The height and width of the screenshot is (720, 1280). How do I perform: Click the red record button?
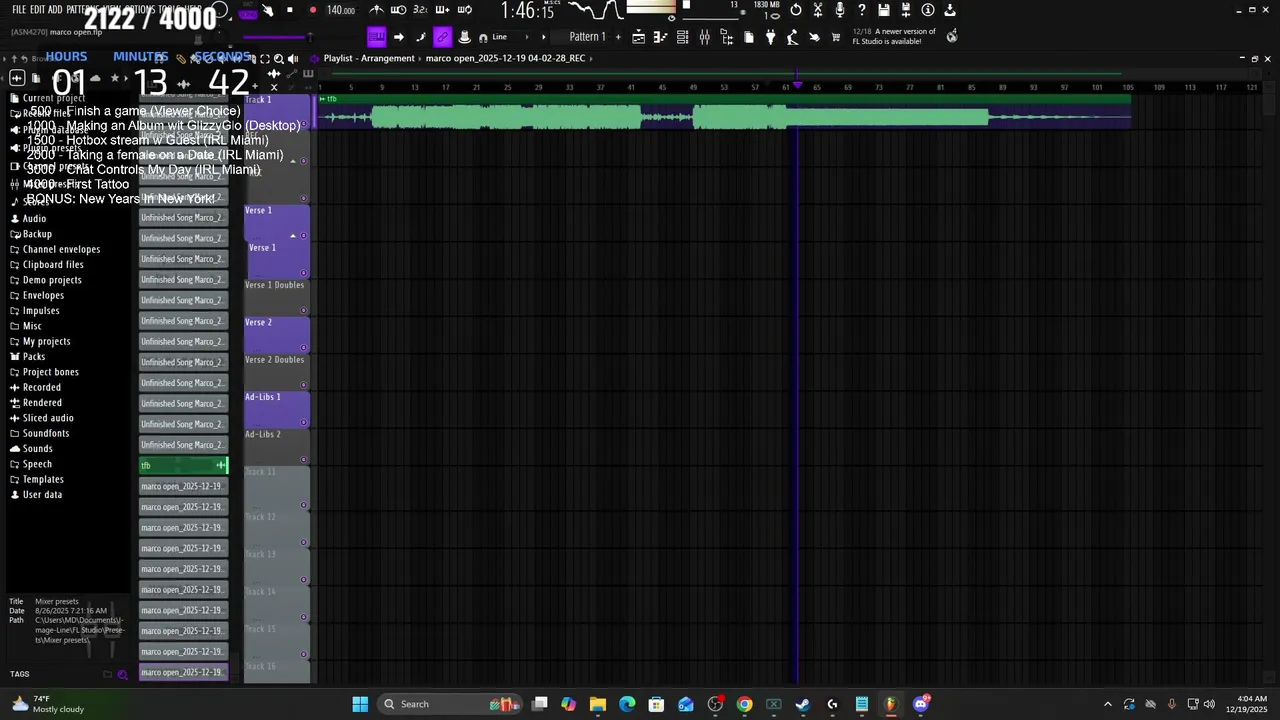point(313,10)
